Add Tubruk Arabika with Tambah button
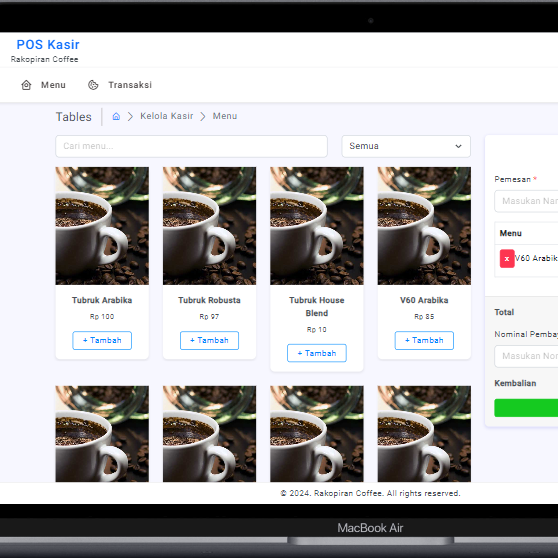558x558 pixels. [x=102, y=341]
